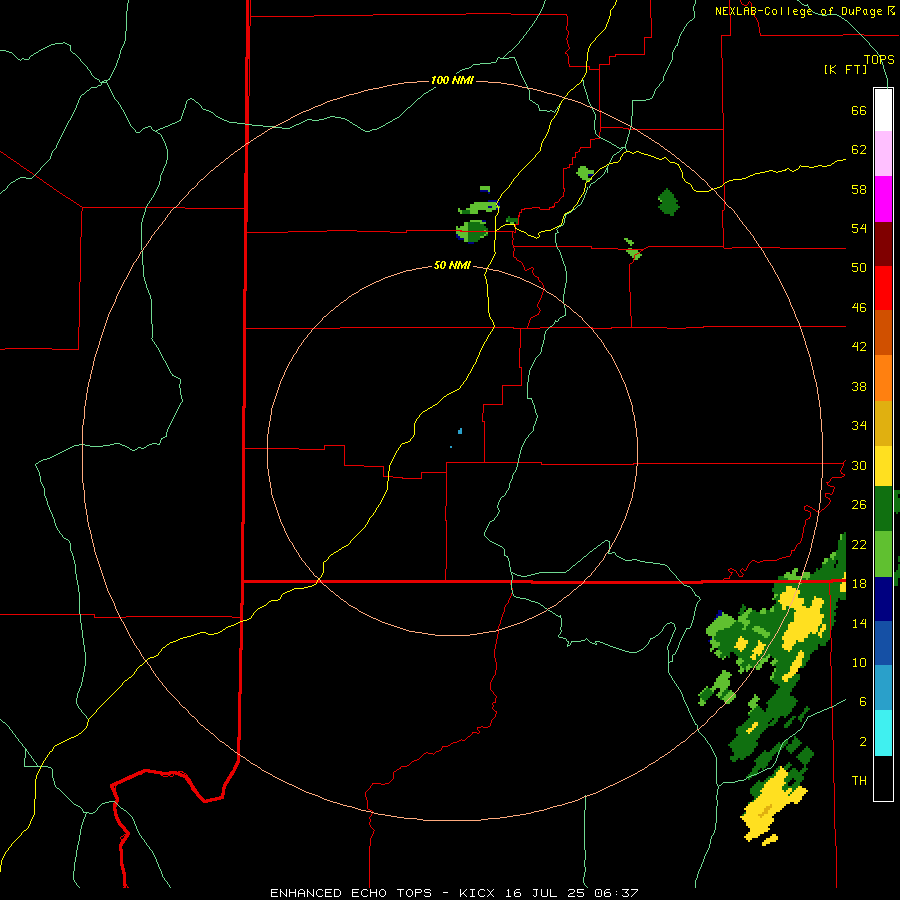Image resolution: width=900 pixels, height=900 pixels.
Task: Click the legend value "2"
Action: [863, 742]
